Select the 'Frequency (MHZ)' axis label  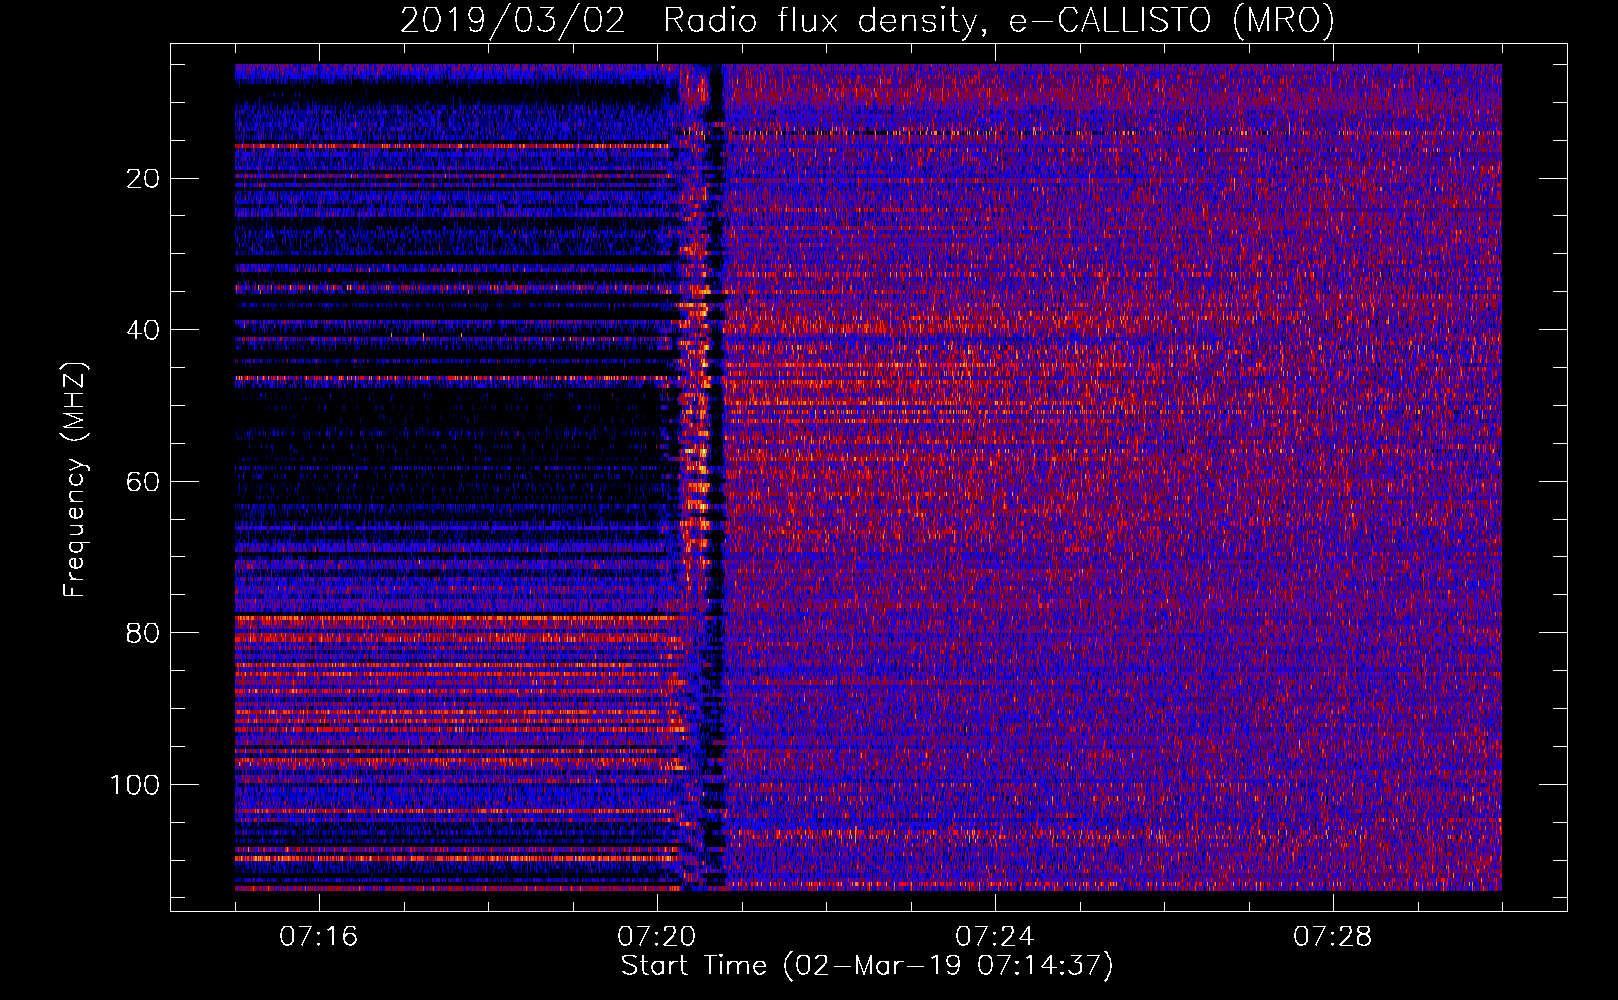tap(76, 479)
